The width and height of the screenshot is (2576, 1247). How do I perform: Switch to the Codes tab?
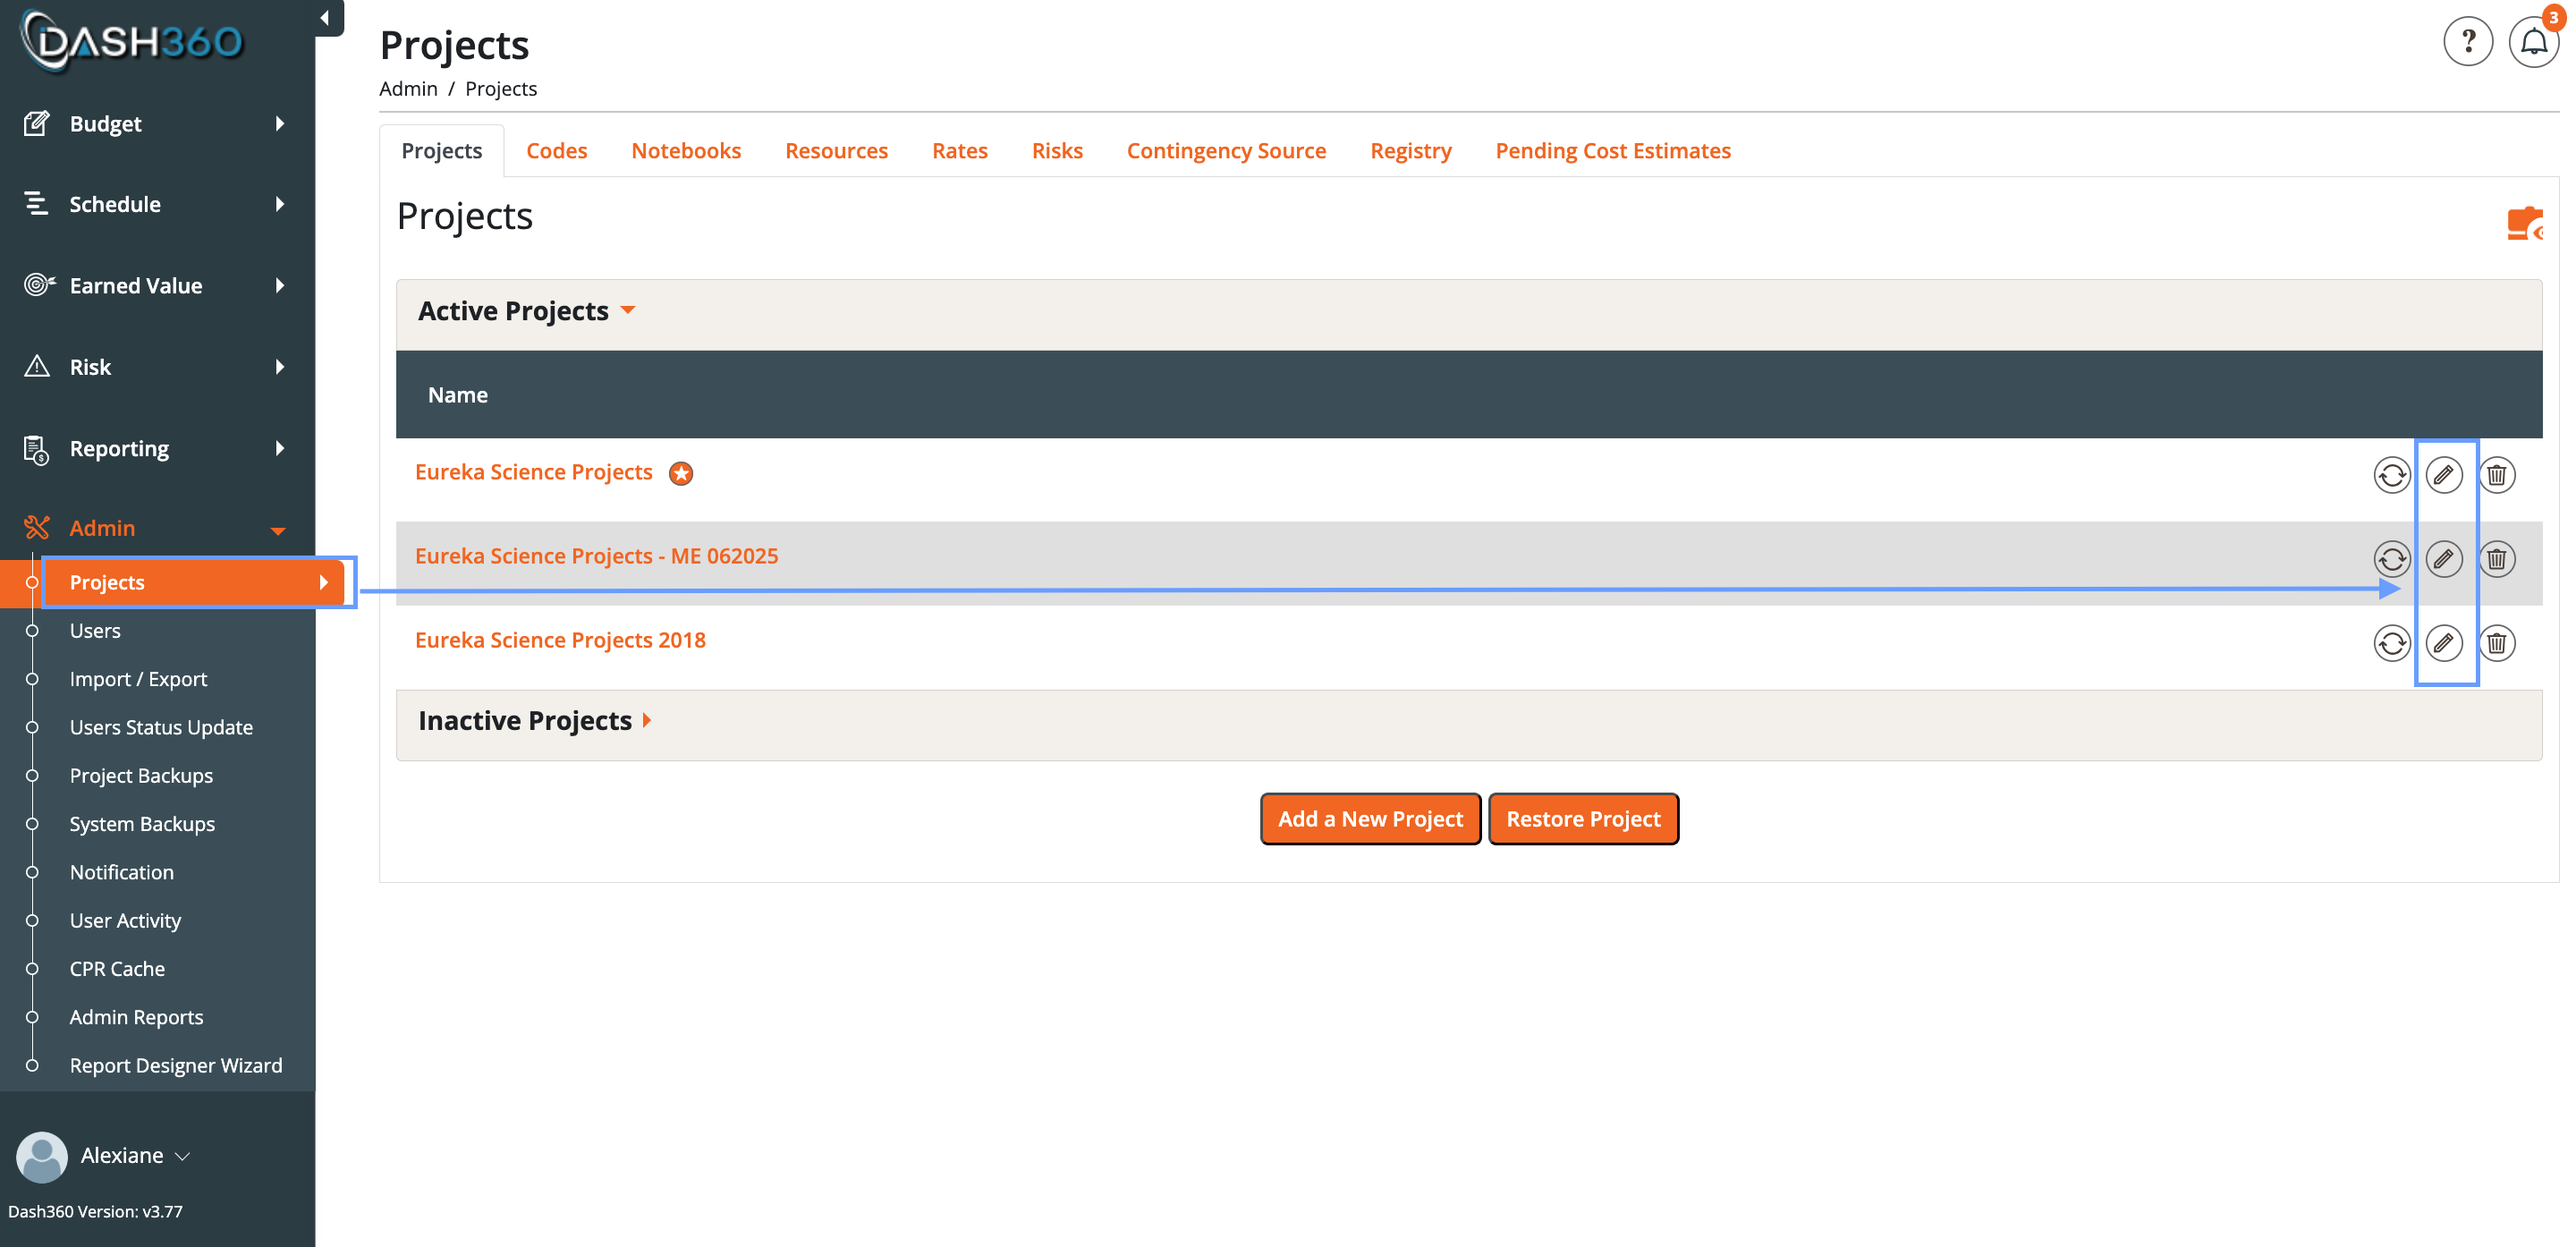tap(556, 151)
